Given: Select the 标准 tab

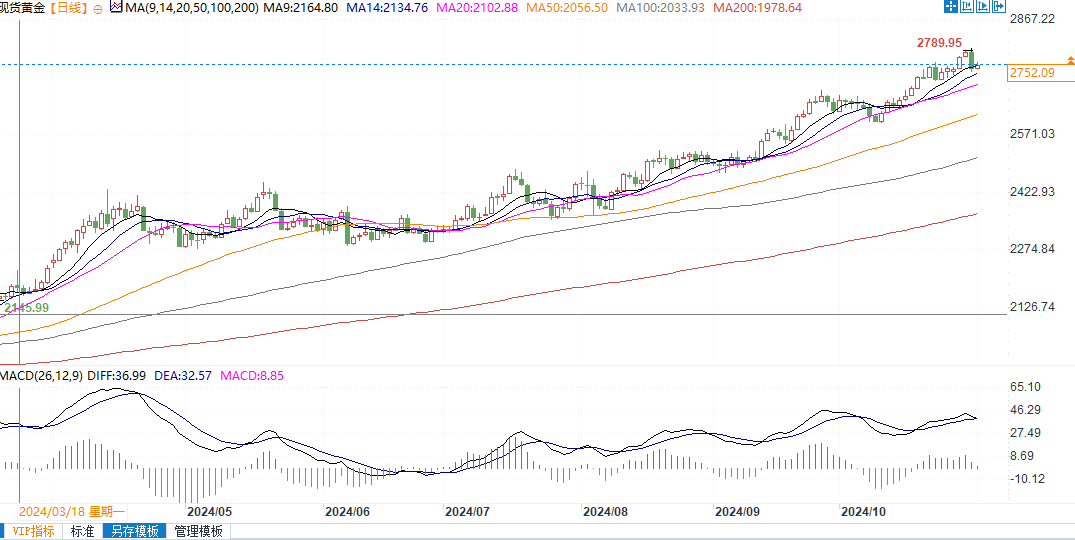Looking at the screenshot, I should 82,532.
